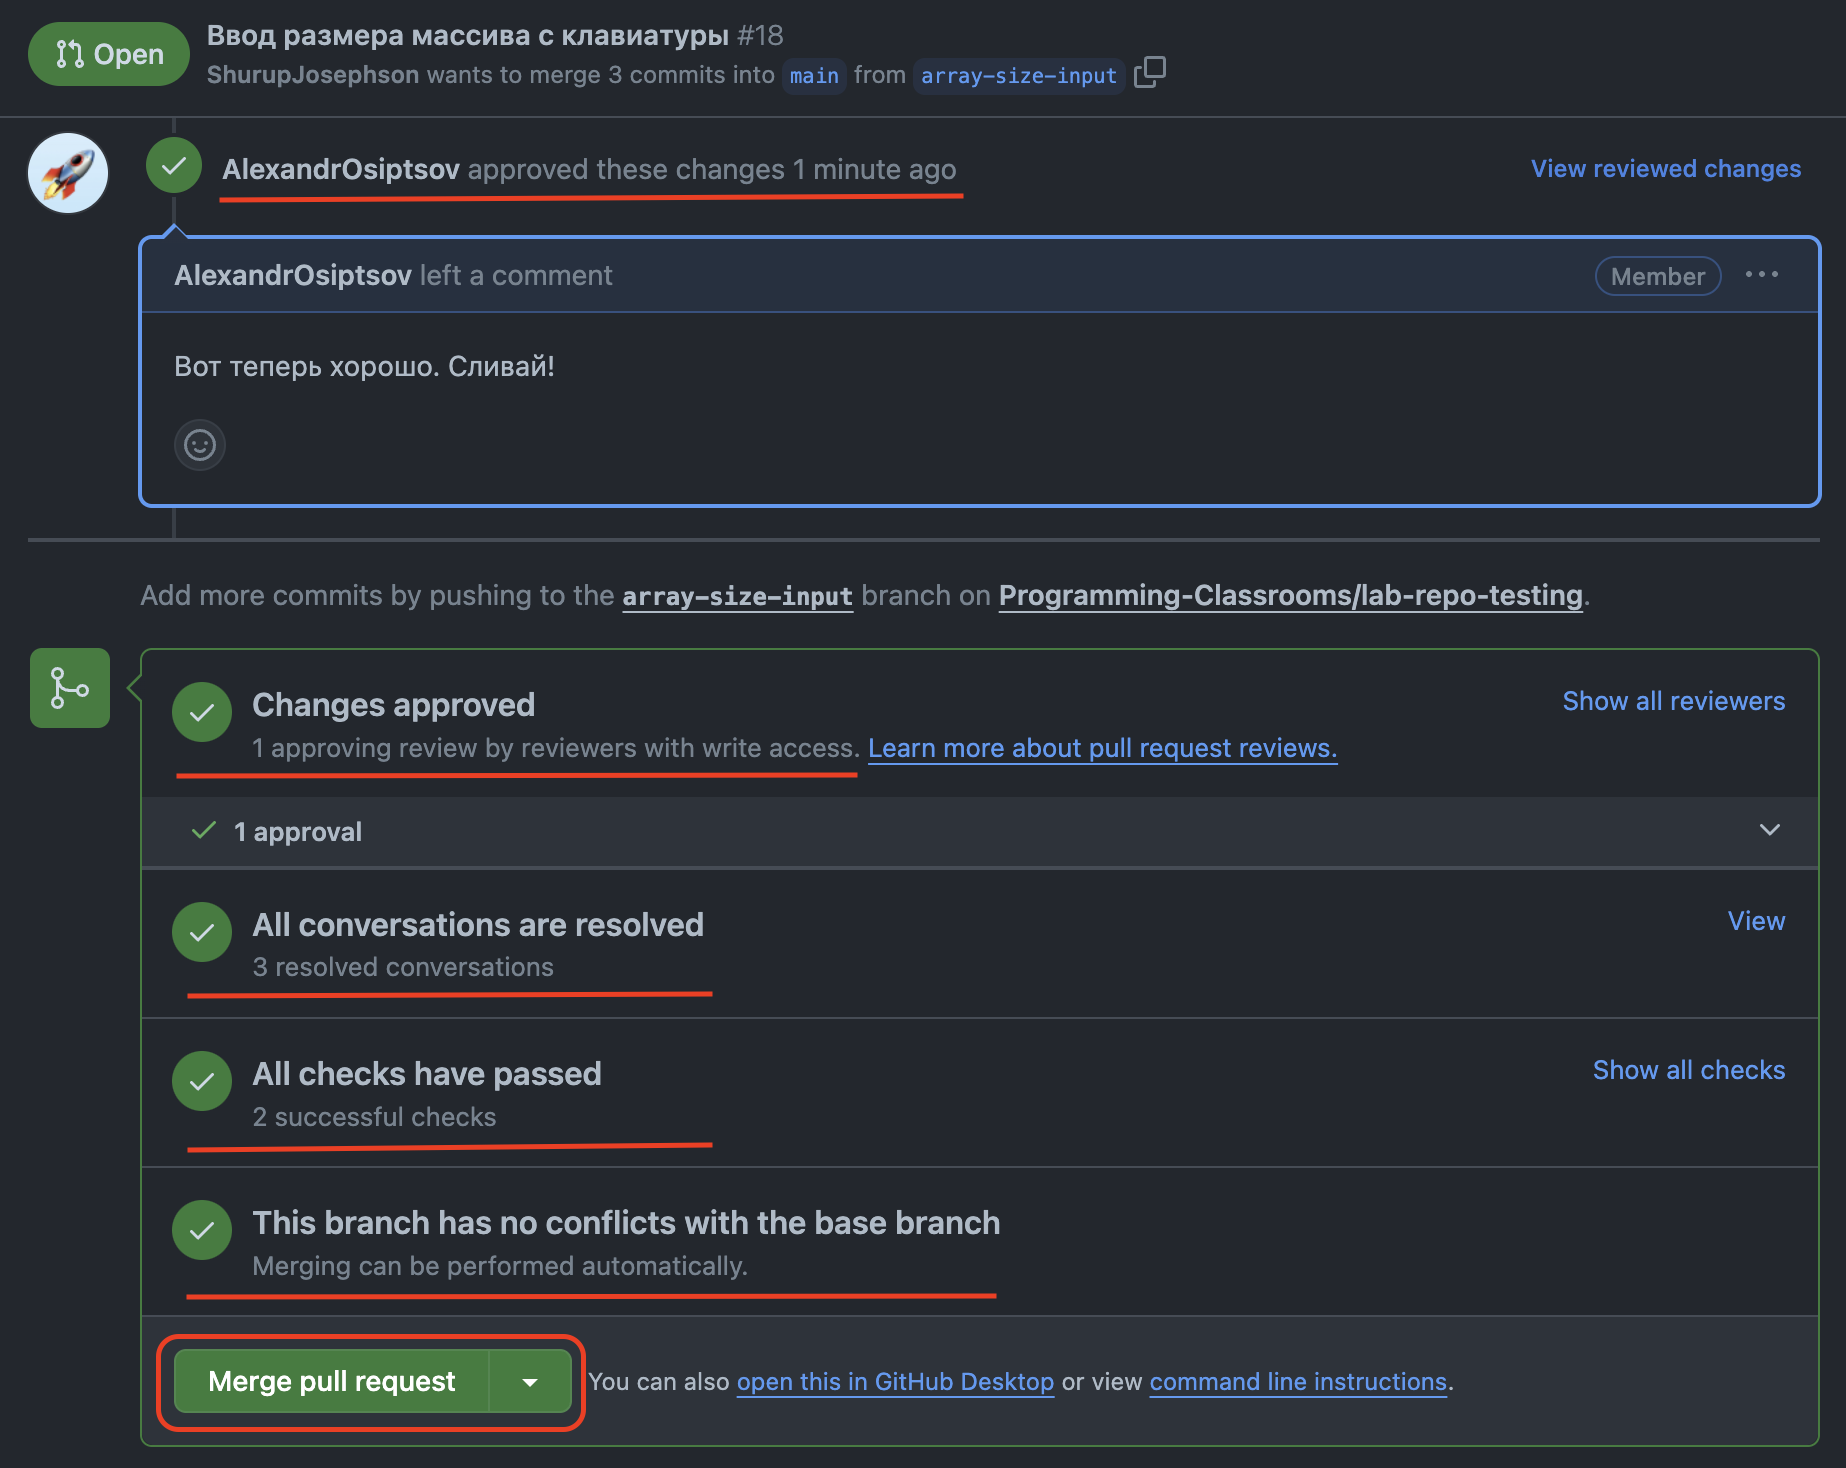The image size is (1846, 1468).
Task: Click the checkmark beside the no-conflicts status
Action: 202,1230
